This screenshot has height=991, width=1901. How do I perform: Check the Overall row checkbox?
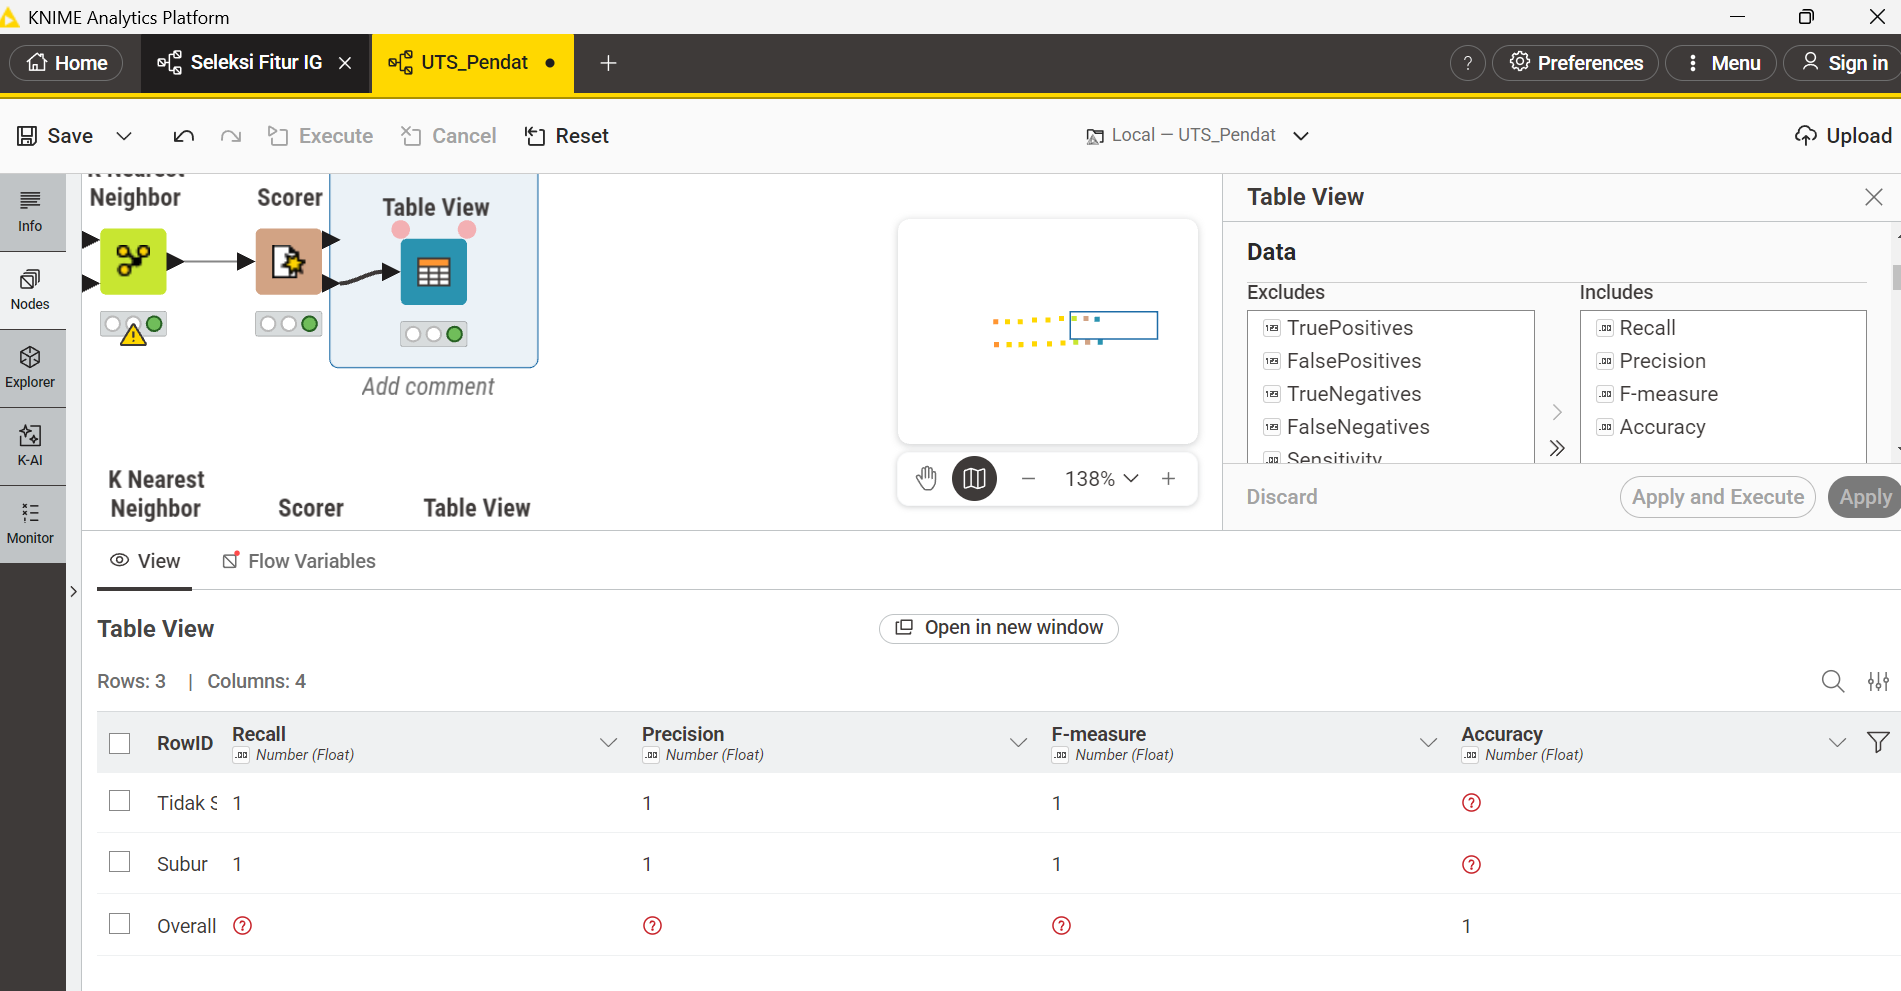[x=120, y=924]
